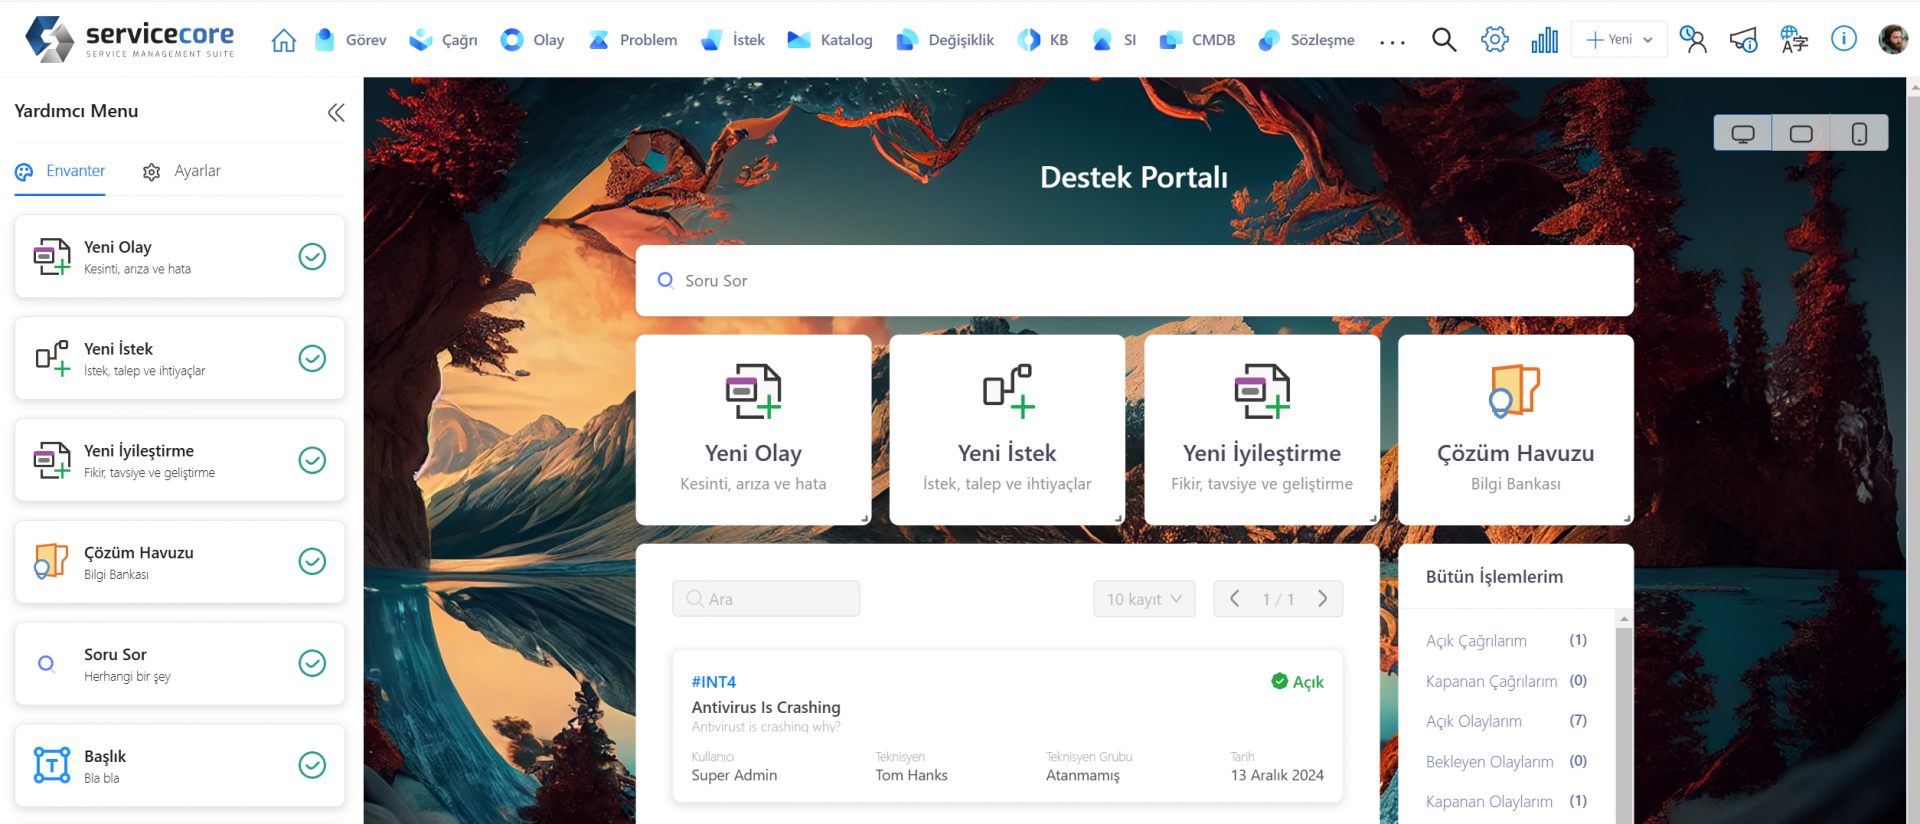
Task: Click the megaphone announcements icon
Action: [x=1743, y=40]
